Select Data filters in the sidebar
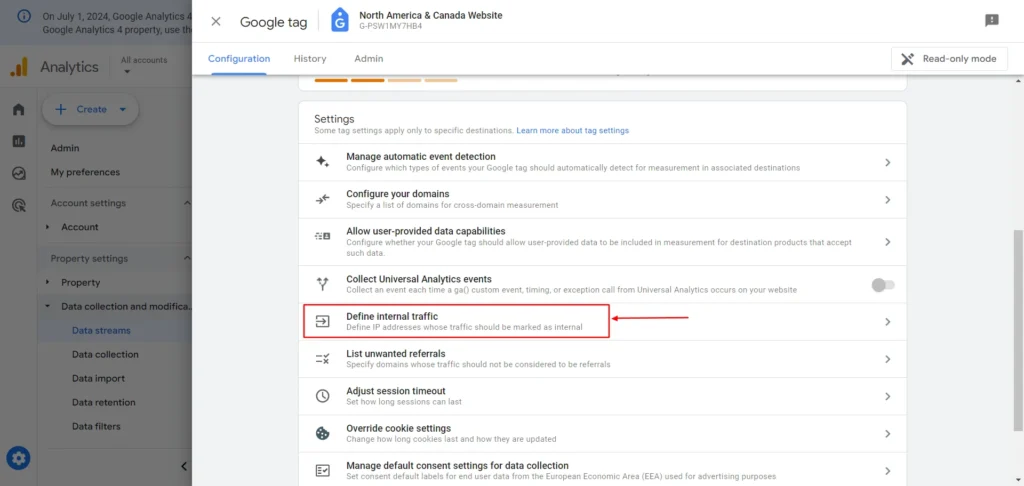Image resolution: width=1024 pixels, height=486 pixels. click(96, 427)
